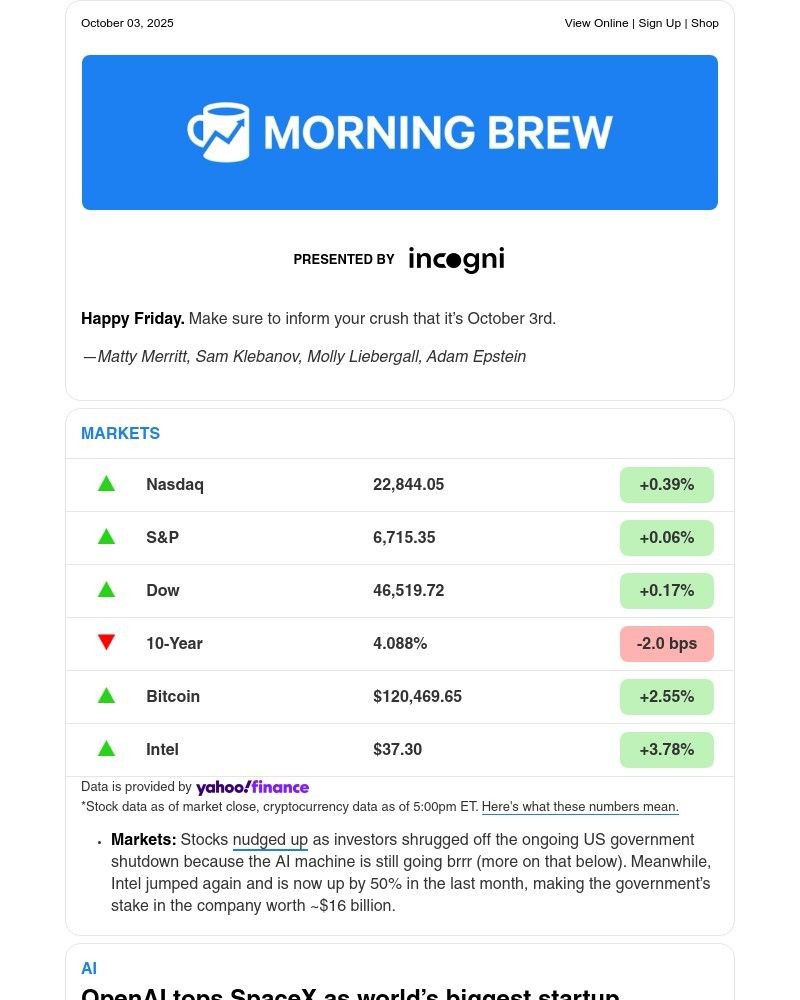Click the green up arrow beside Nasdaq

click(106, 484)
